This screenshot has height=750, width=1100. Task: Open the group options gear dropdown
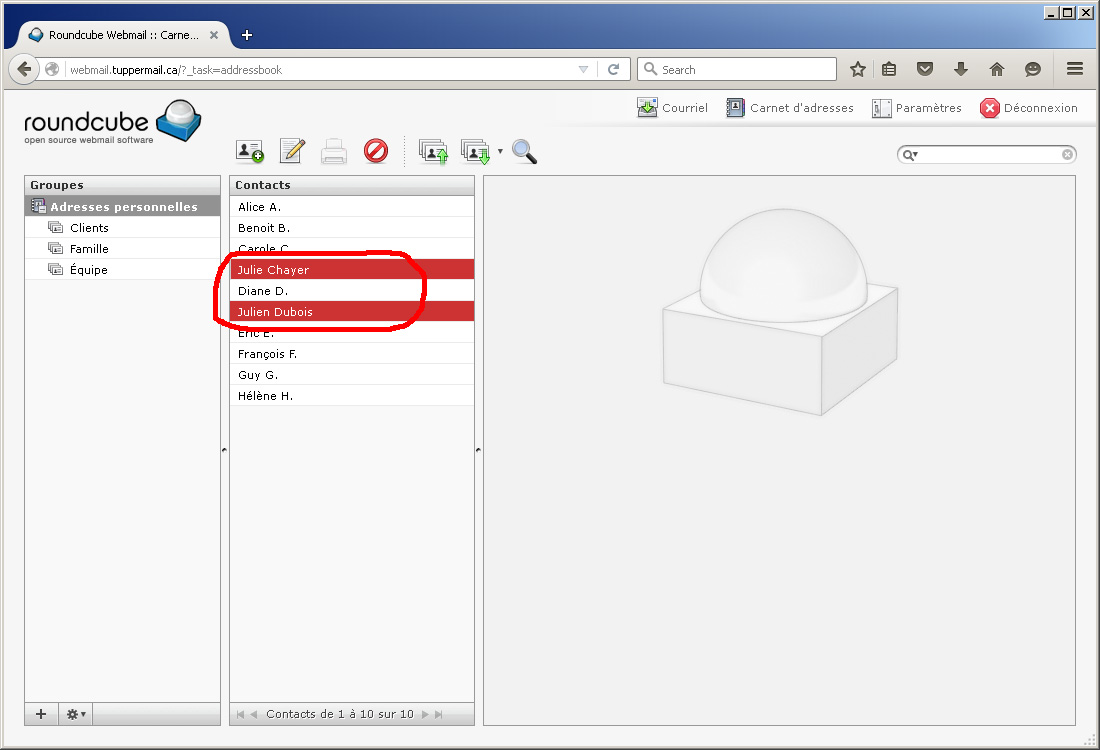coord(76,714)
